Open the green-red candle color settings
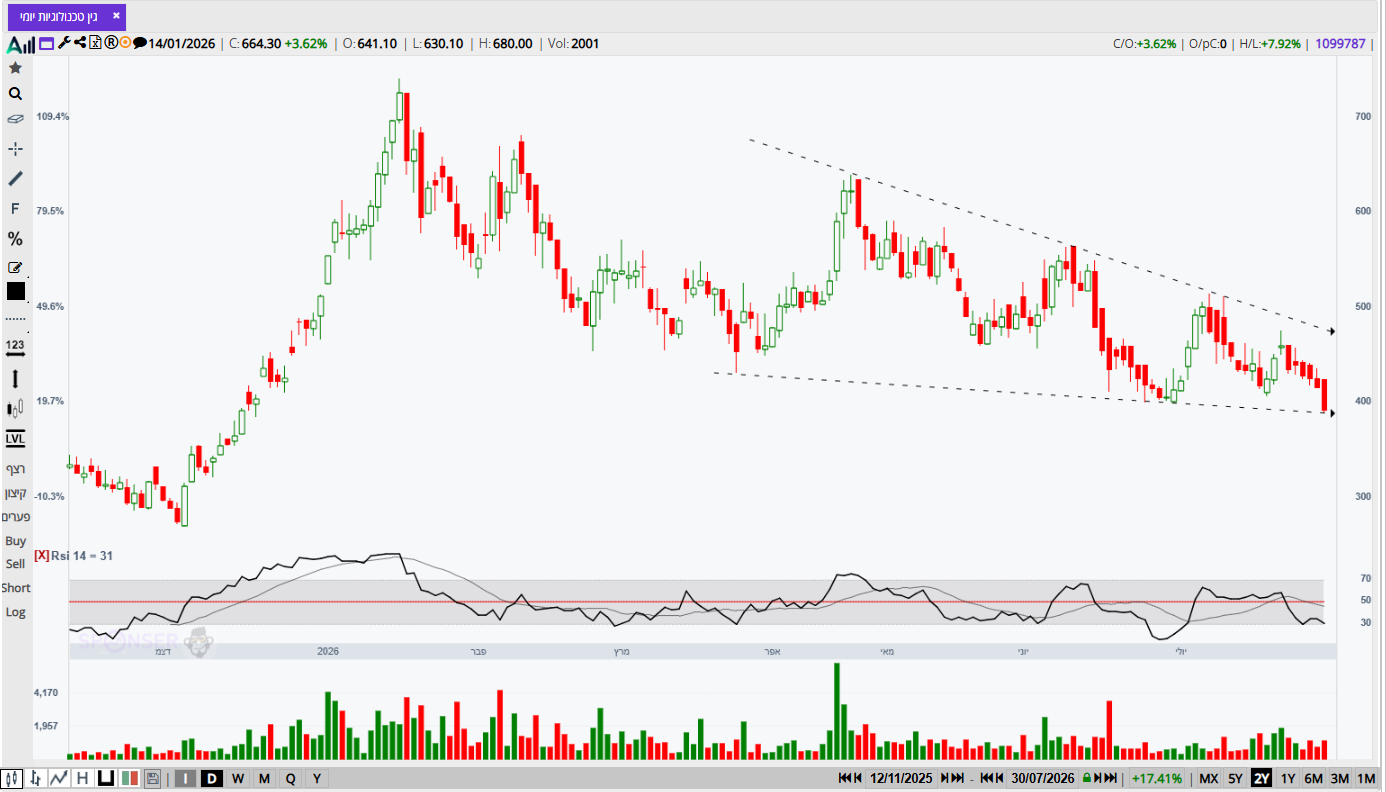1386x792 pixels. 129,778
